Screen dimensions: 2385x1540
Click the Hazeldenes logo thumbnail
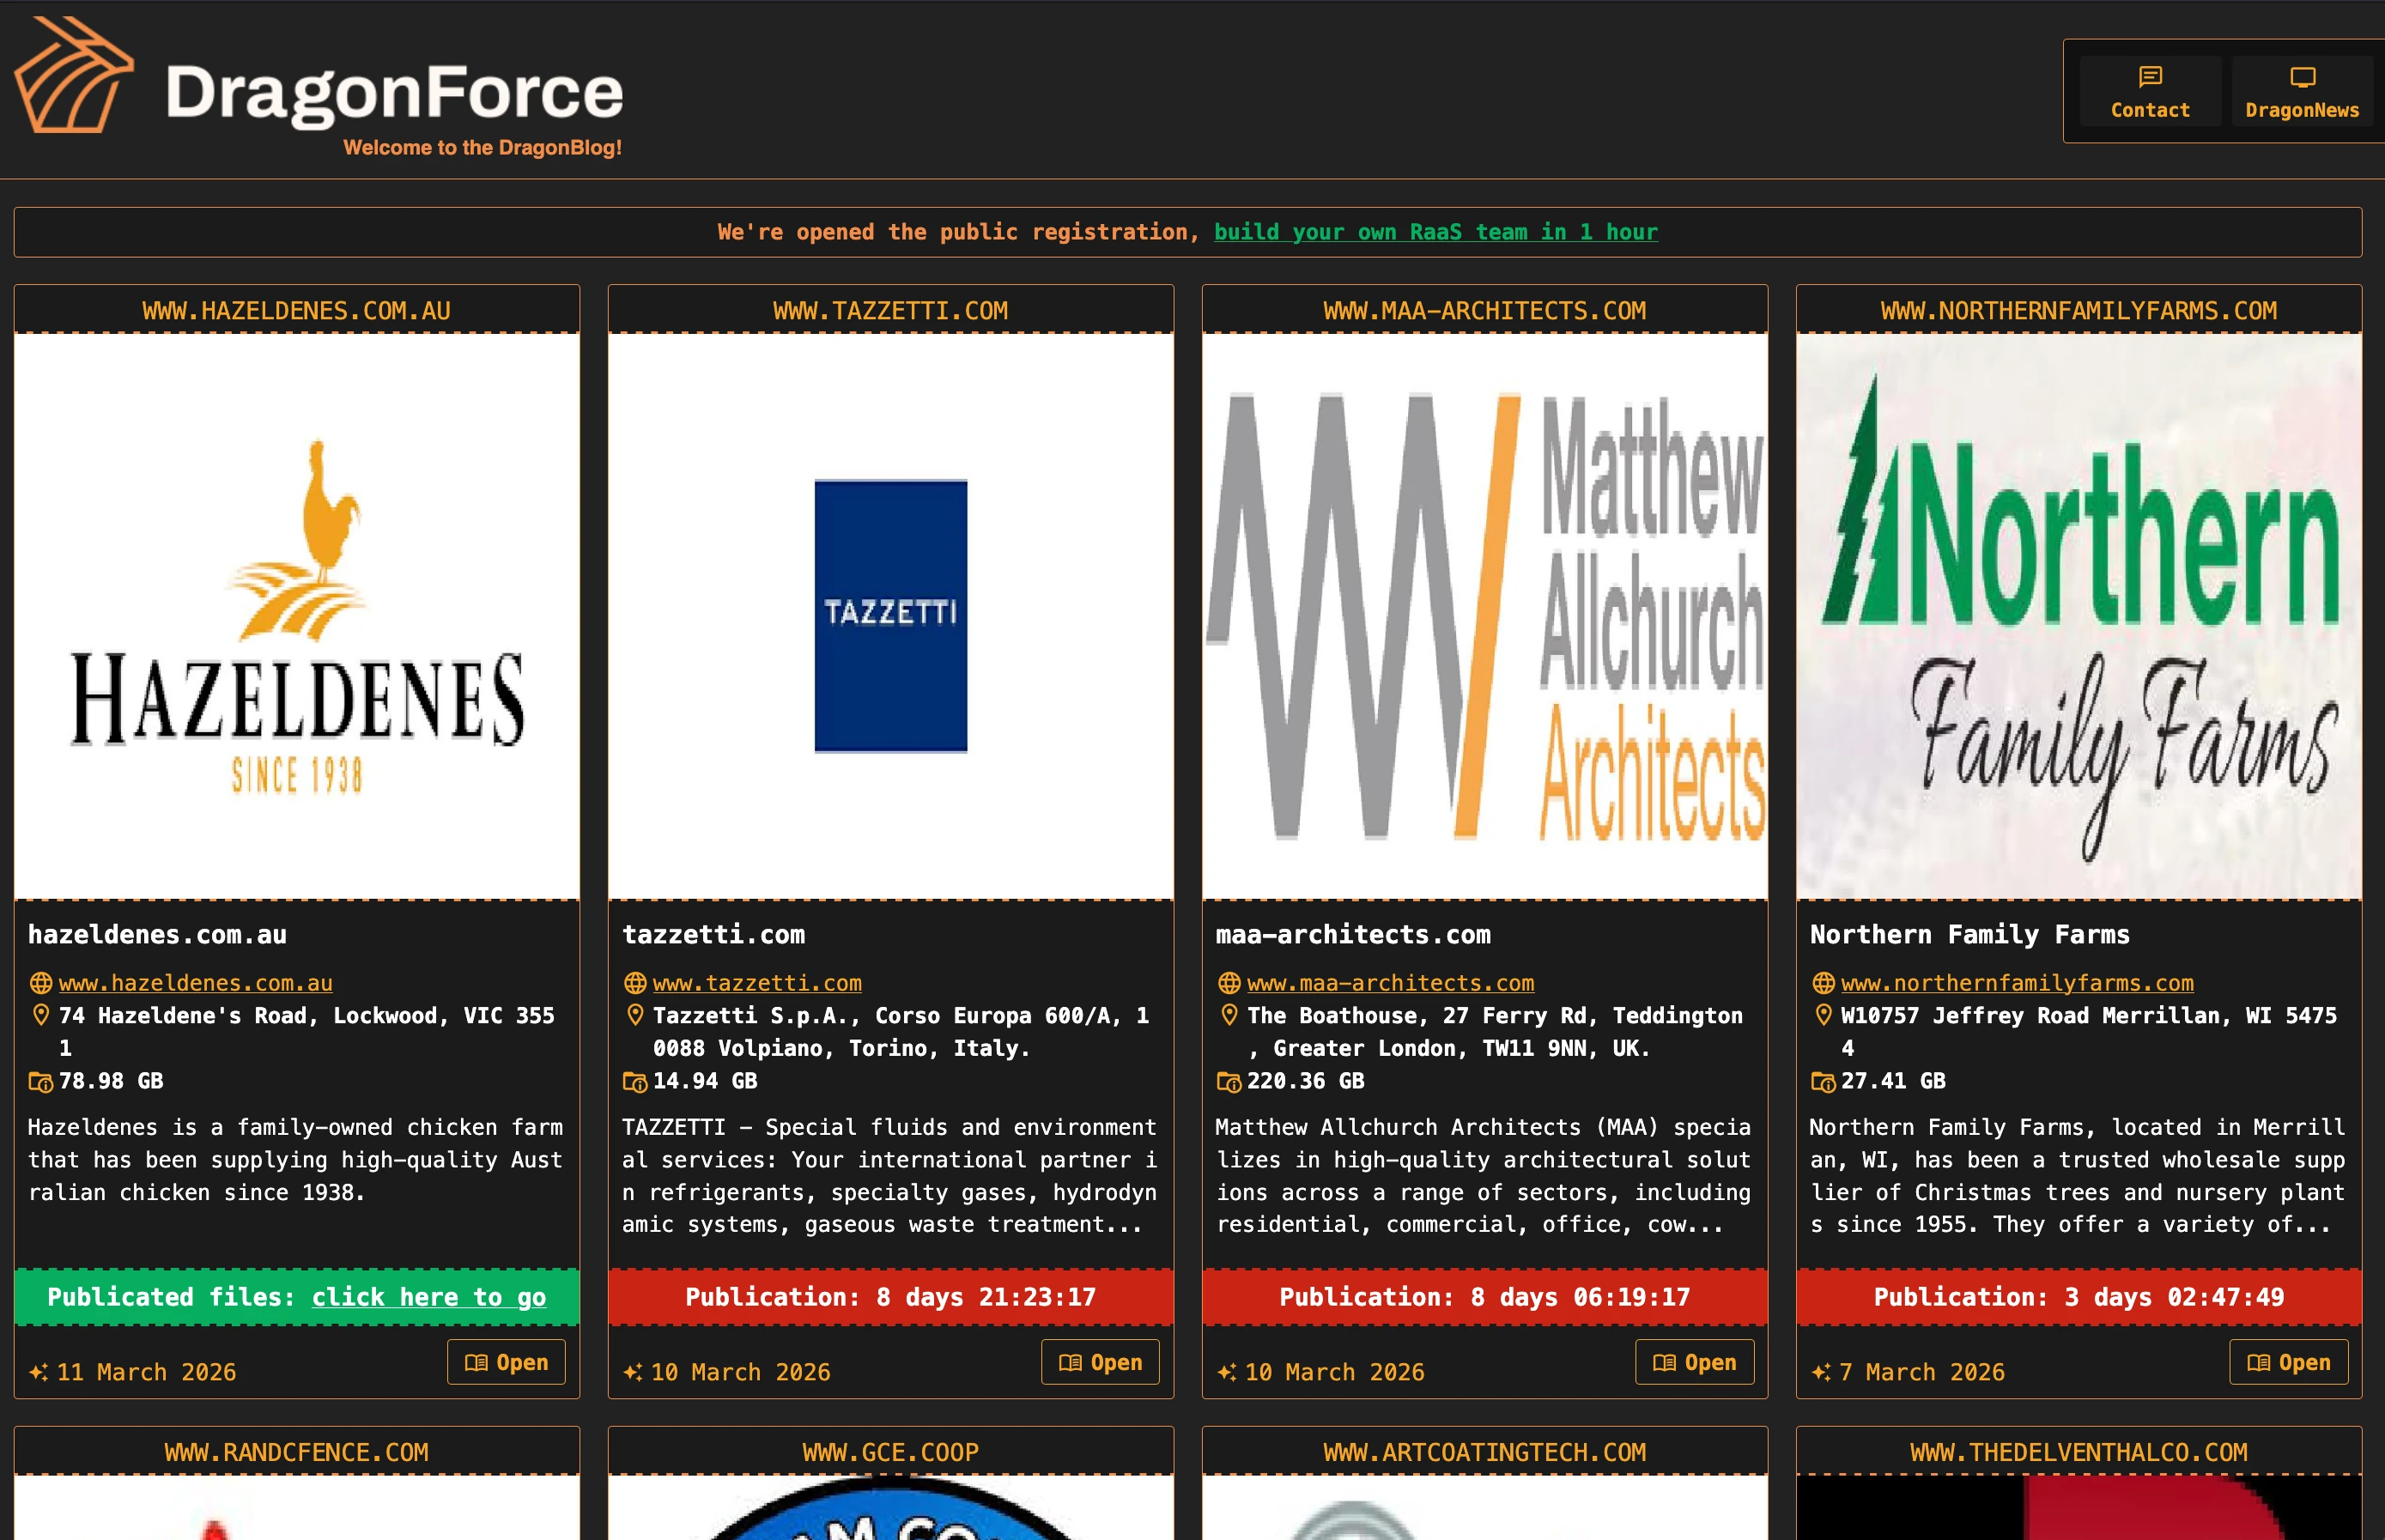pyautogui.click(x=297, y=616)
